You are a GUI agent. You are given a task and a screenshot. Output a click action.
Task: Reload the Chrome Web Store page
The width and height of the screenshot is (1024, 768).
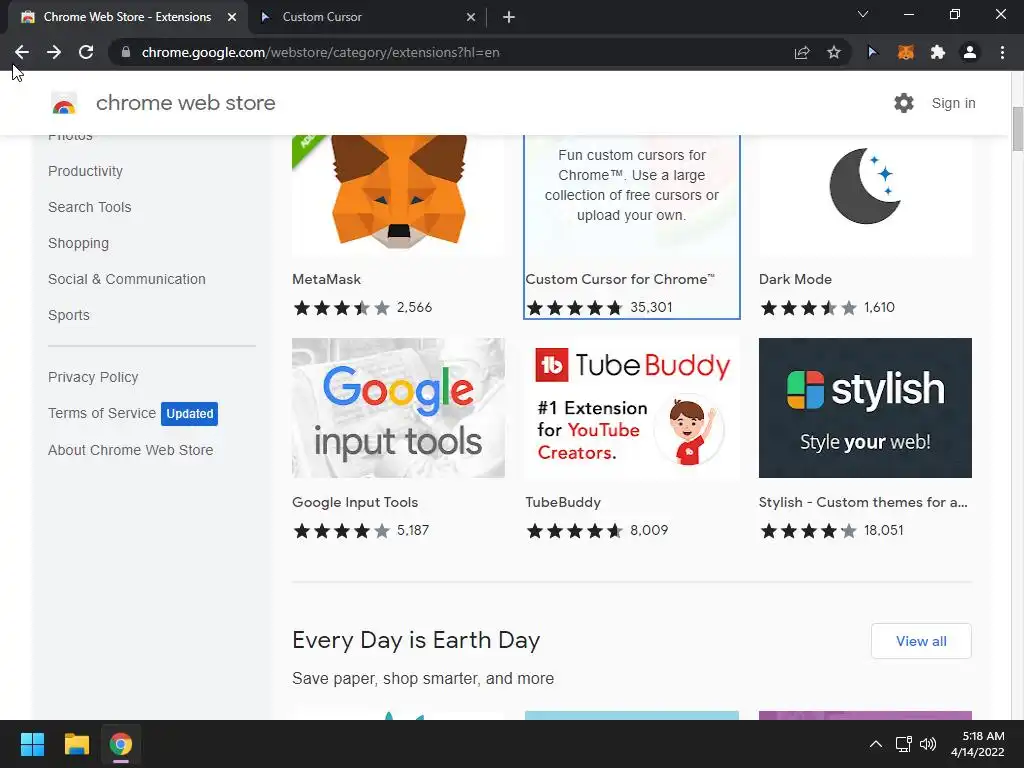point(86,52)
